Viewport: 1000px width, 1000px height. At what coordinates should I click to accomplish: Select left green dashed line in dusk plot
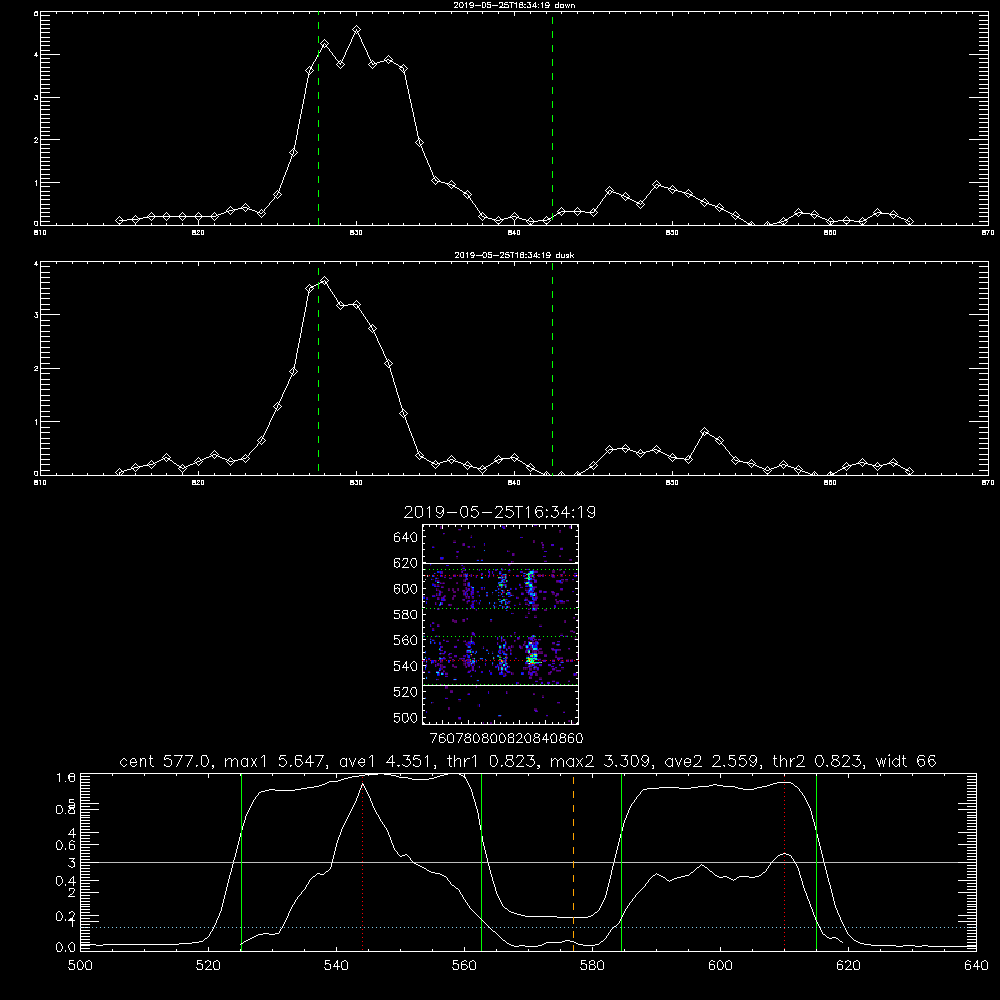pos(318,368)
